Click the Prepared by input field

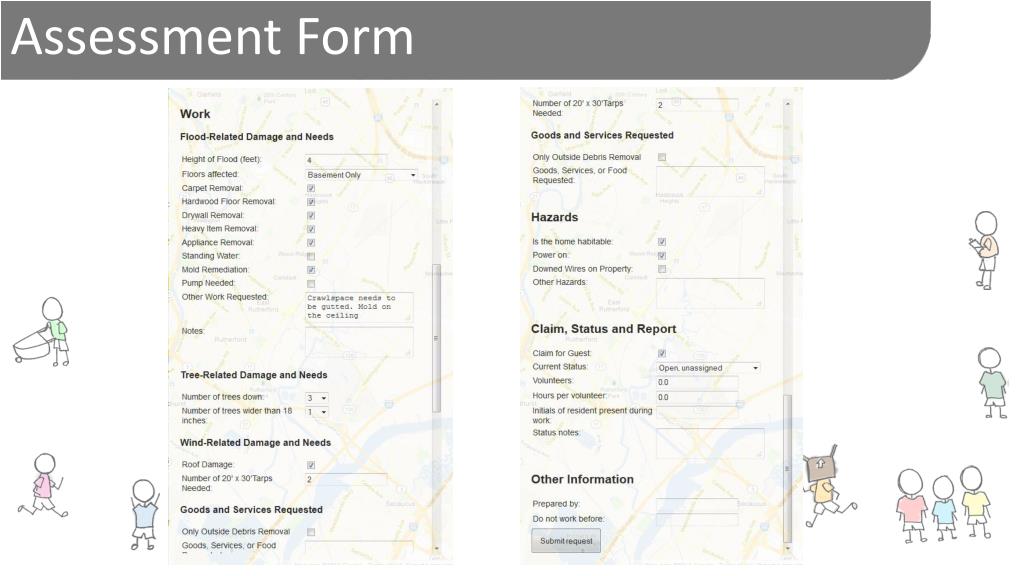[697, 504]
